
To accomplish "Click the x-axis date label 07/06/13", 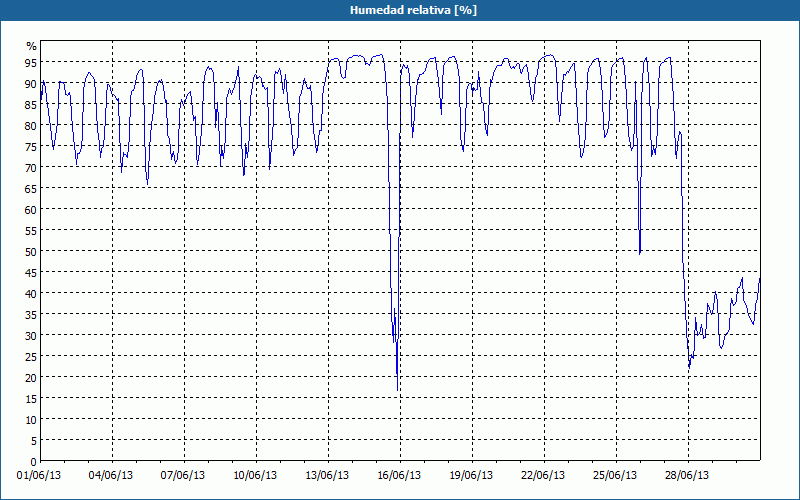I will pyautogui.click(x=183, y=476).
